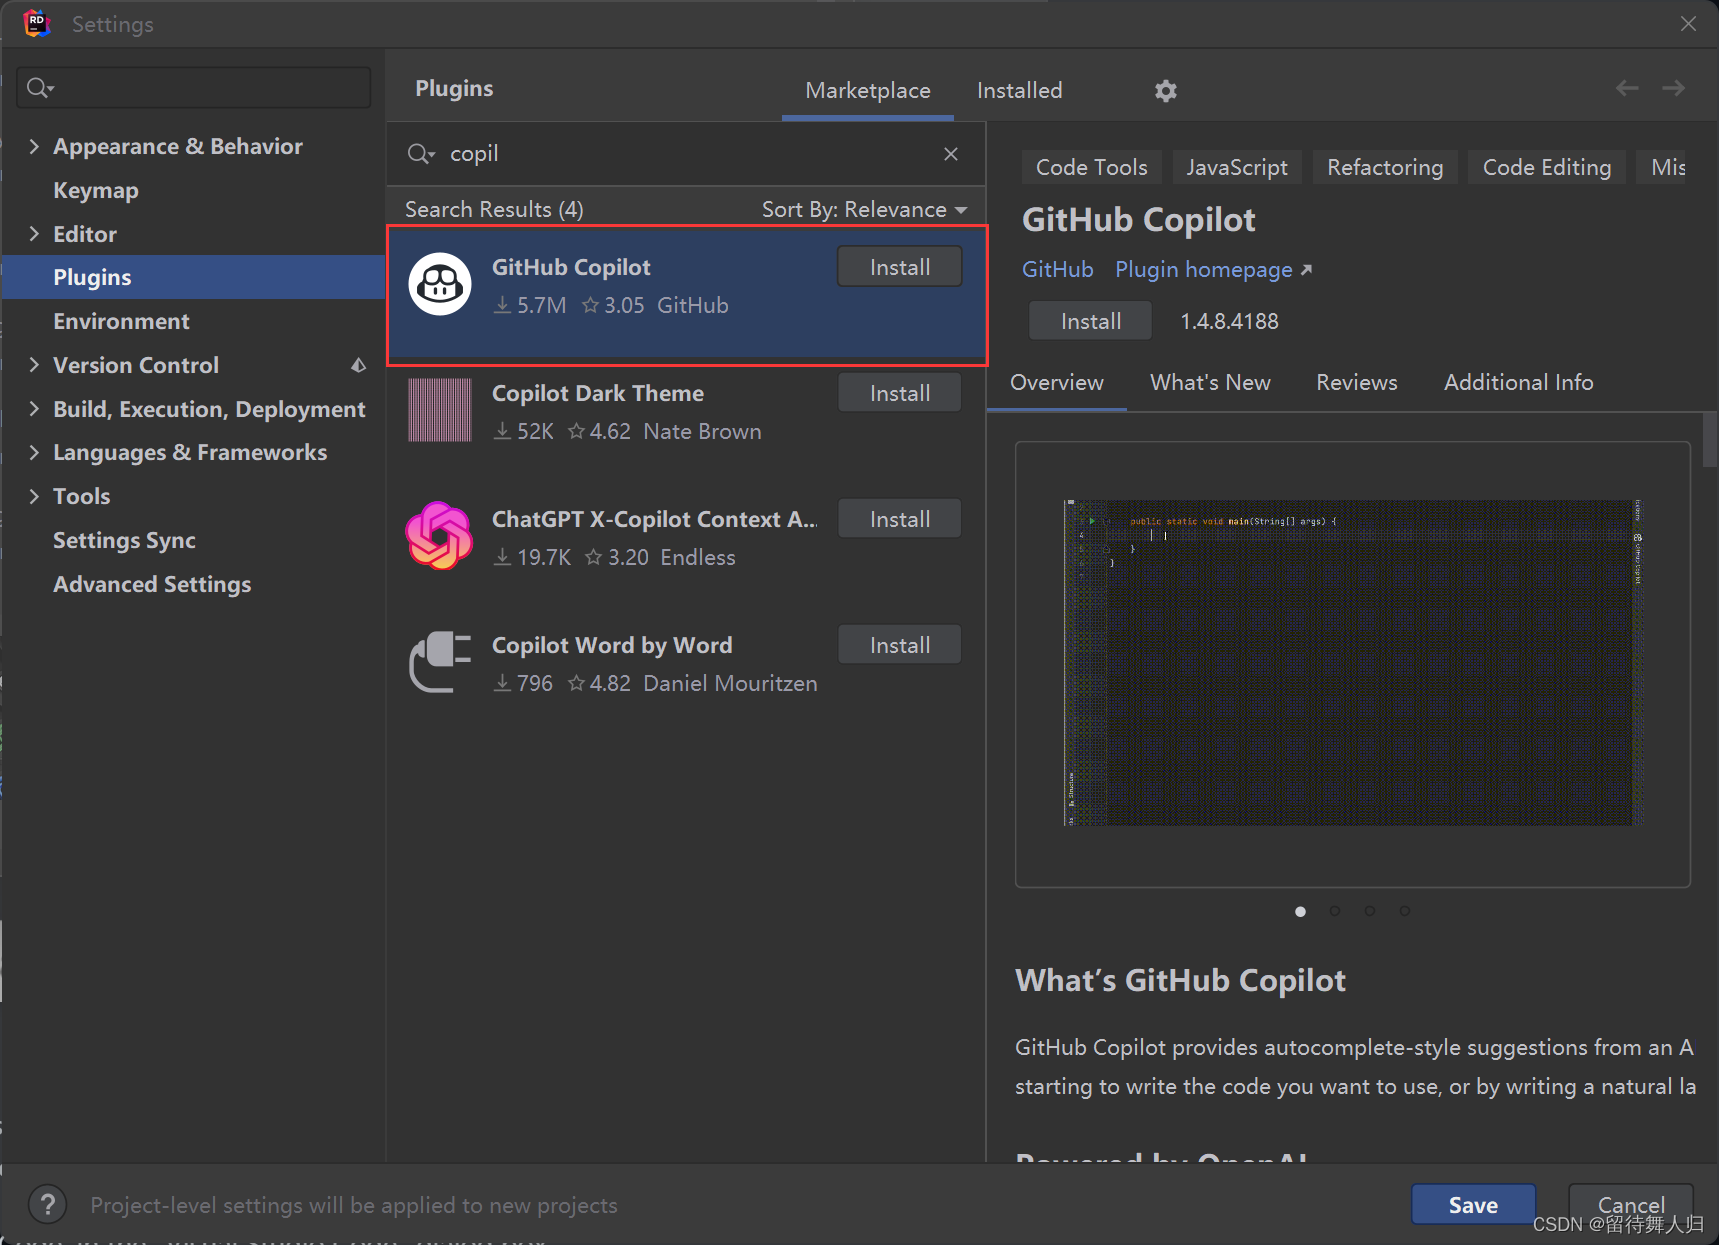The width and height of the screenshot is (1719, 1245).
Task: Open help with question mark icon
Action: pos(48,1205)
